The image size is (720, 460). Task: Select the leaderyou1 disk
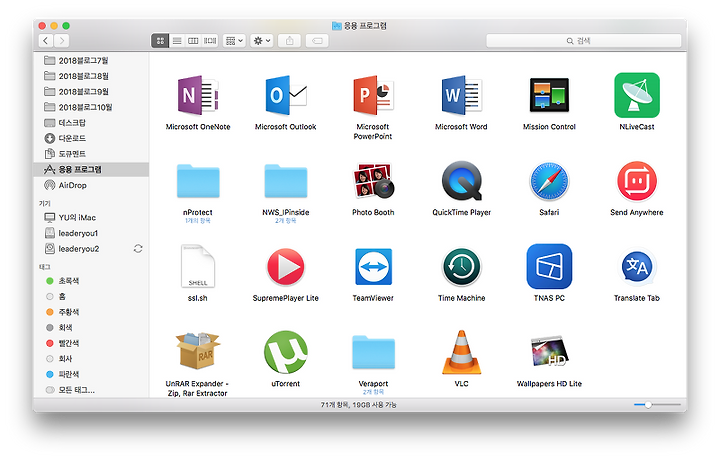coord(91,233)
